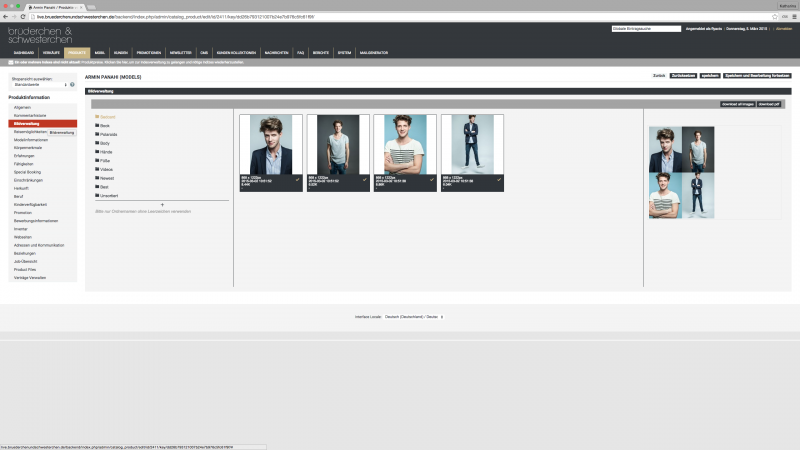The width and height of the screenshot is (800, 450).
Task: Open the Promotionen menu
Action: coord(148,53)
